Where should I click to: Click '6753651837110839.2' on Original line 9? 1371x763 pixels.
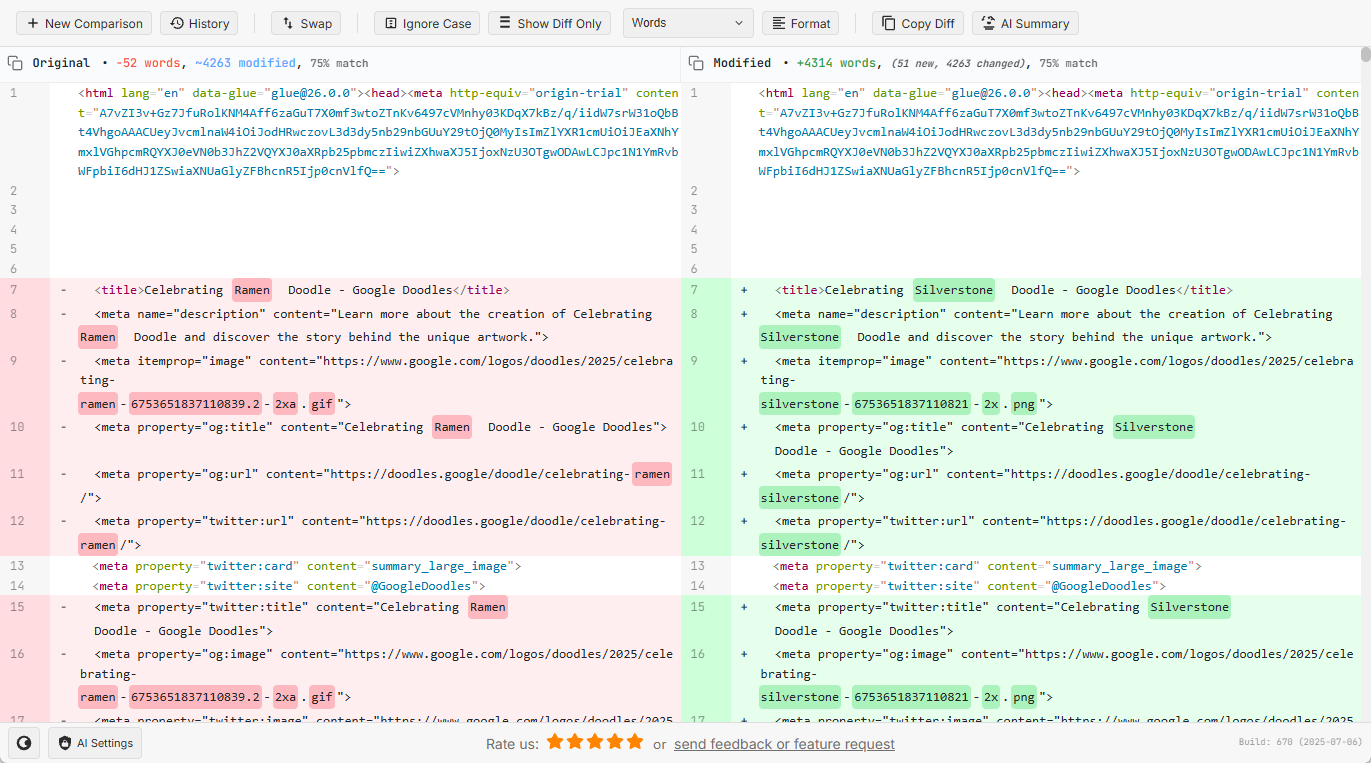click(x=195, y=404)
